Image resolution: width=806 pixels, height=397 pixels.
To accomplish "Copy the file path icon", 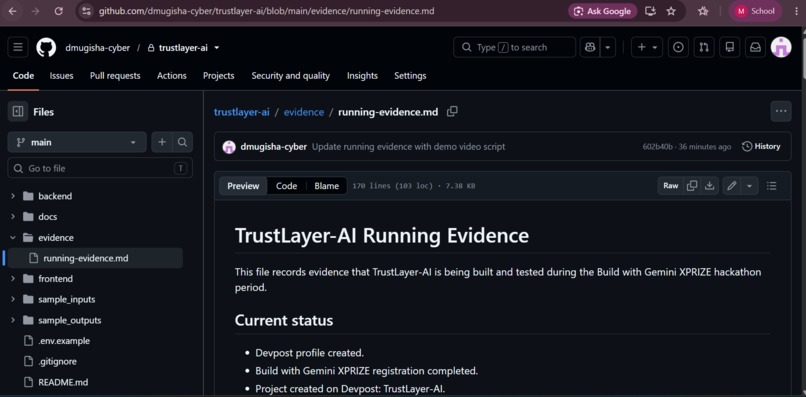I will (452, 112).
